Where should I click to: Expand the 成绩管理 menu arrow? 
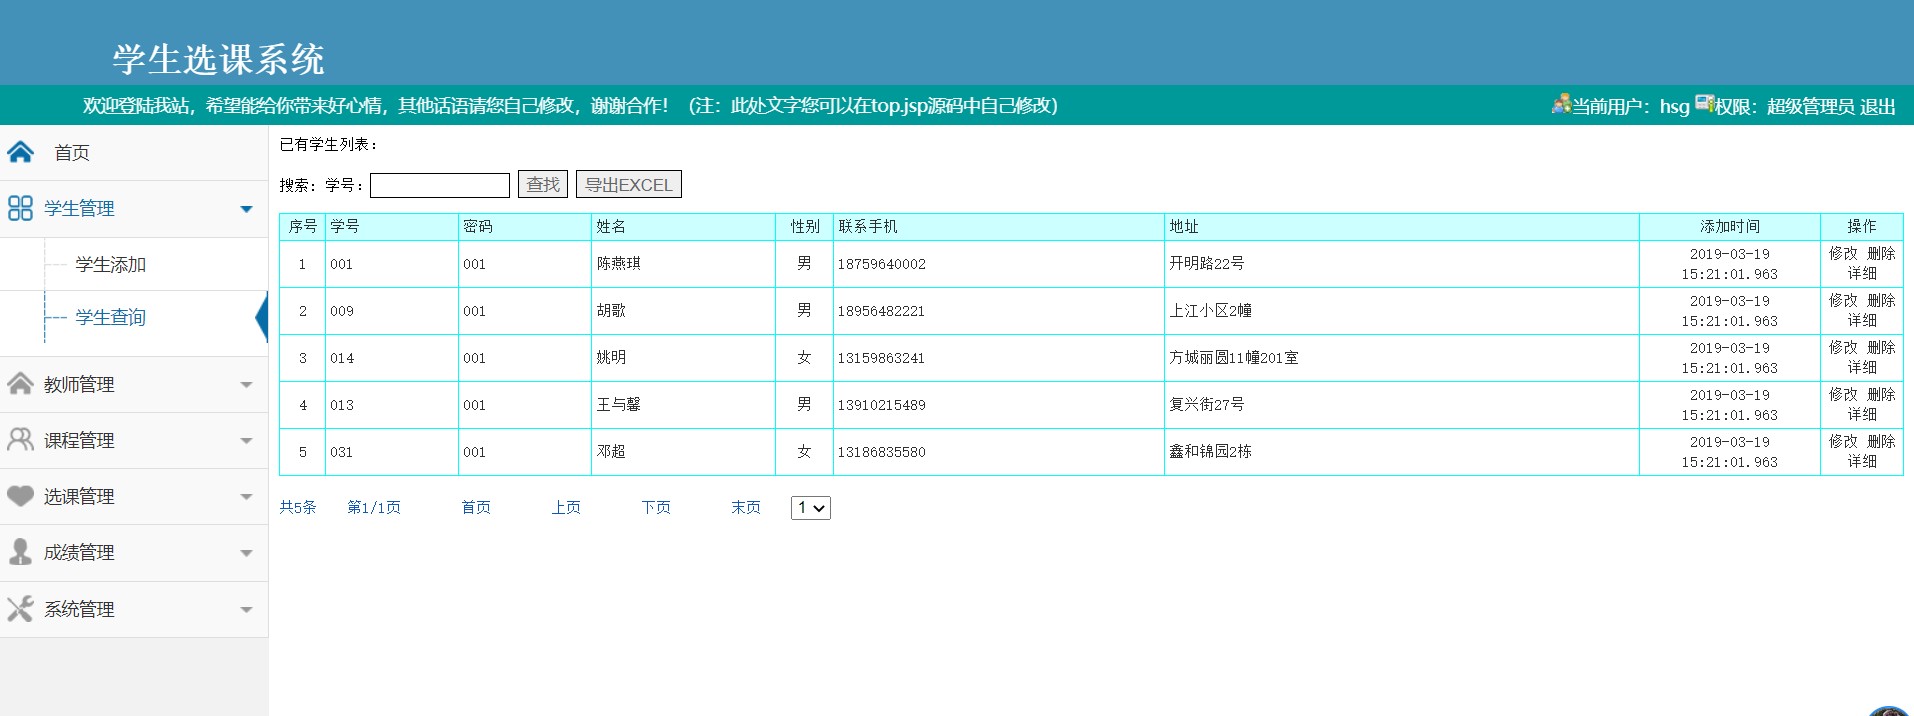246,553
